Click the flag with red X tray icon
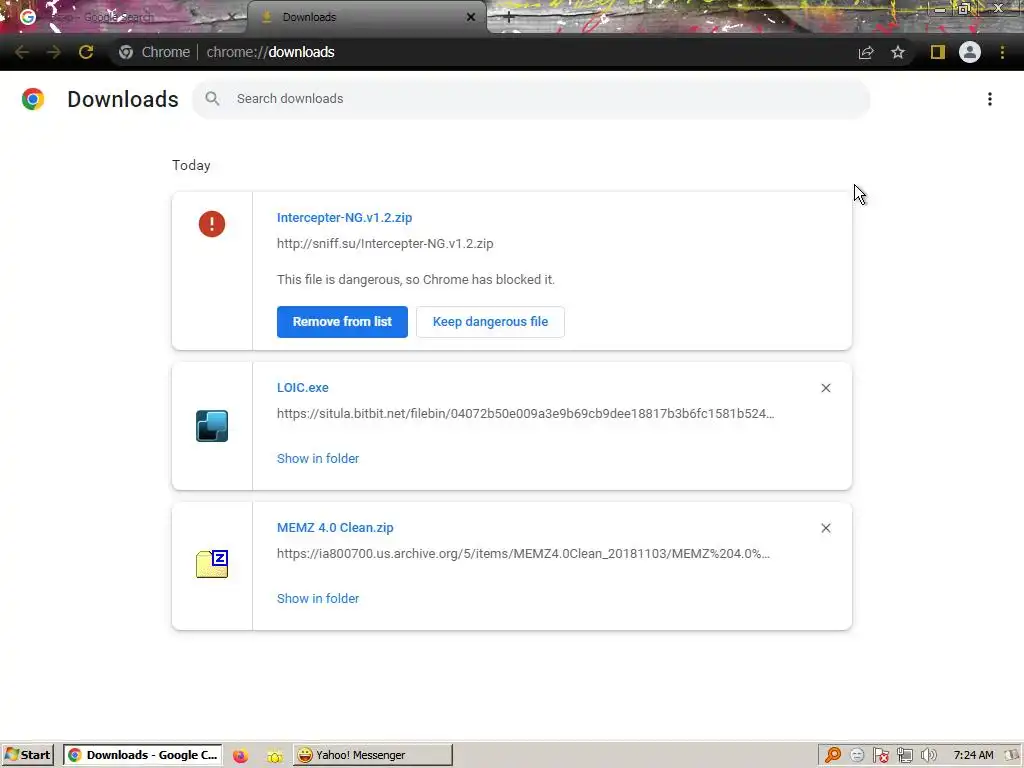Image resolution: width=1024 pixels, height=768 pixels. point(880,756)
